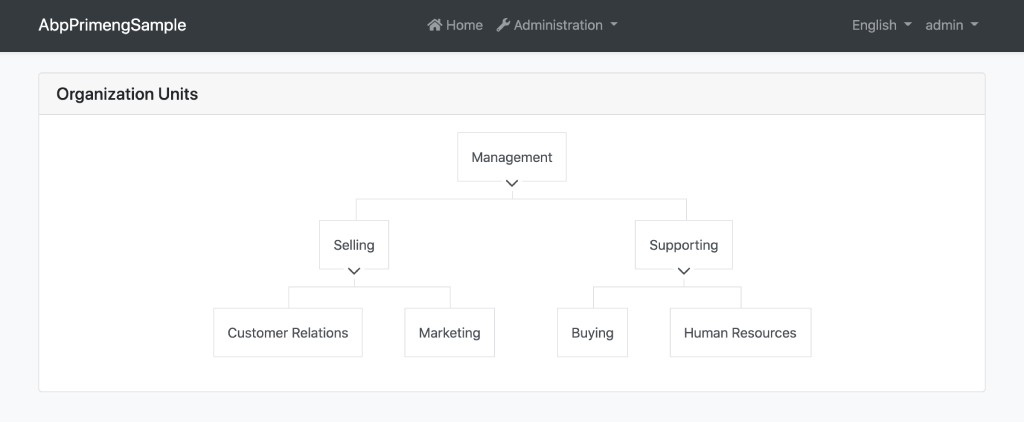Select the Management organization unit

(512, 157)
